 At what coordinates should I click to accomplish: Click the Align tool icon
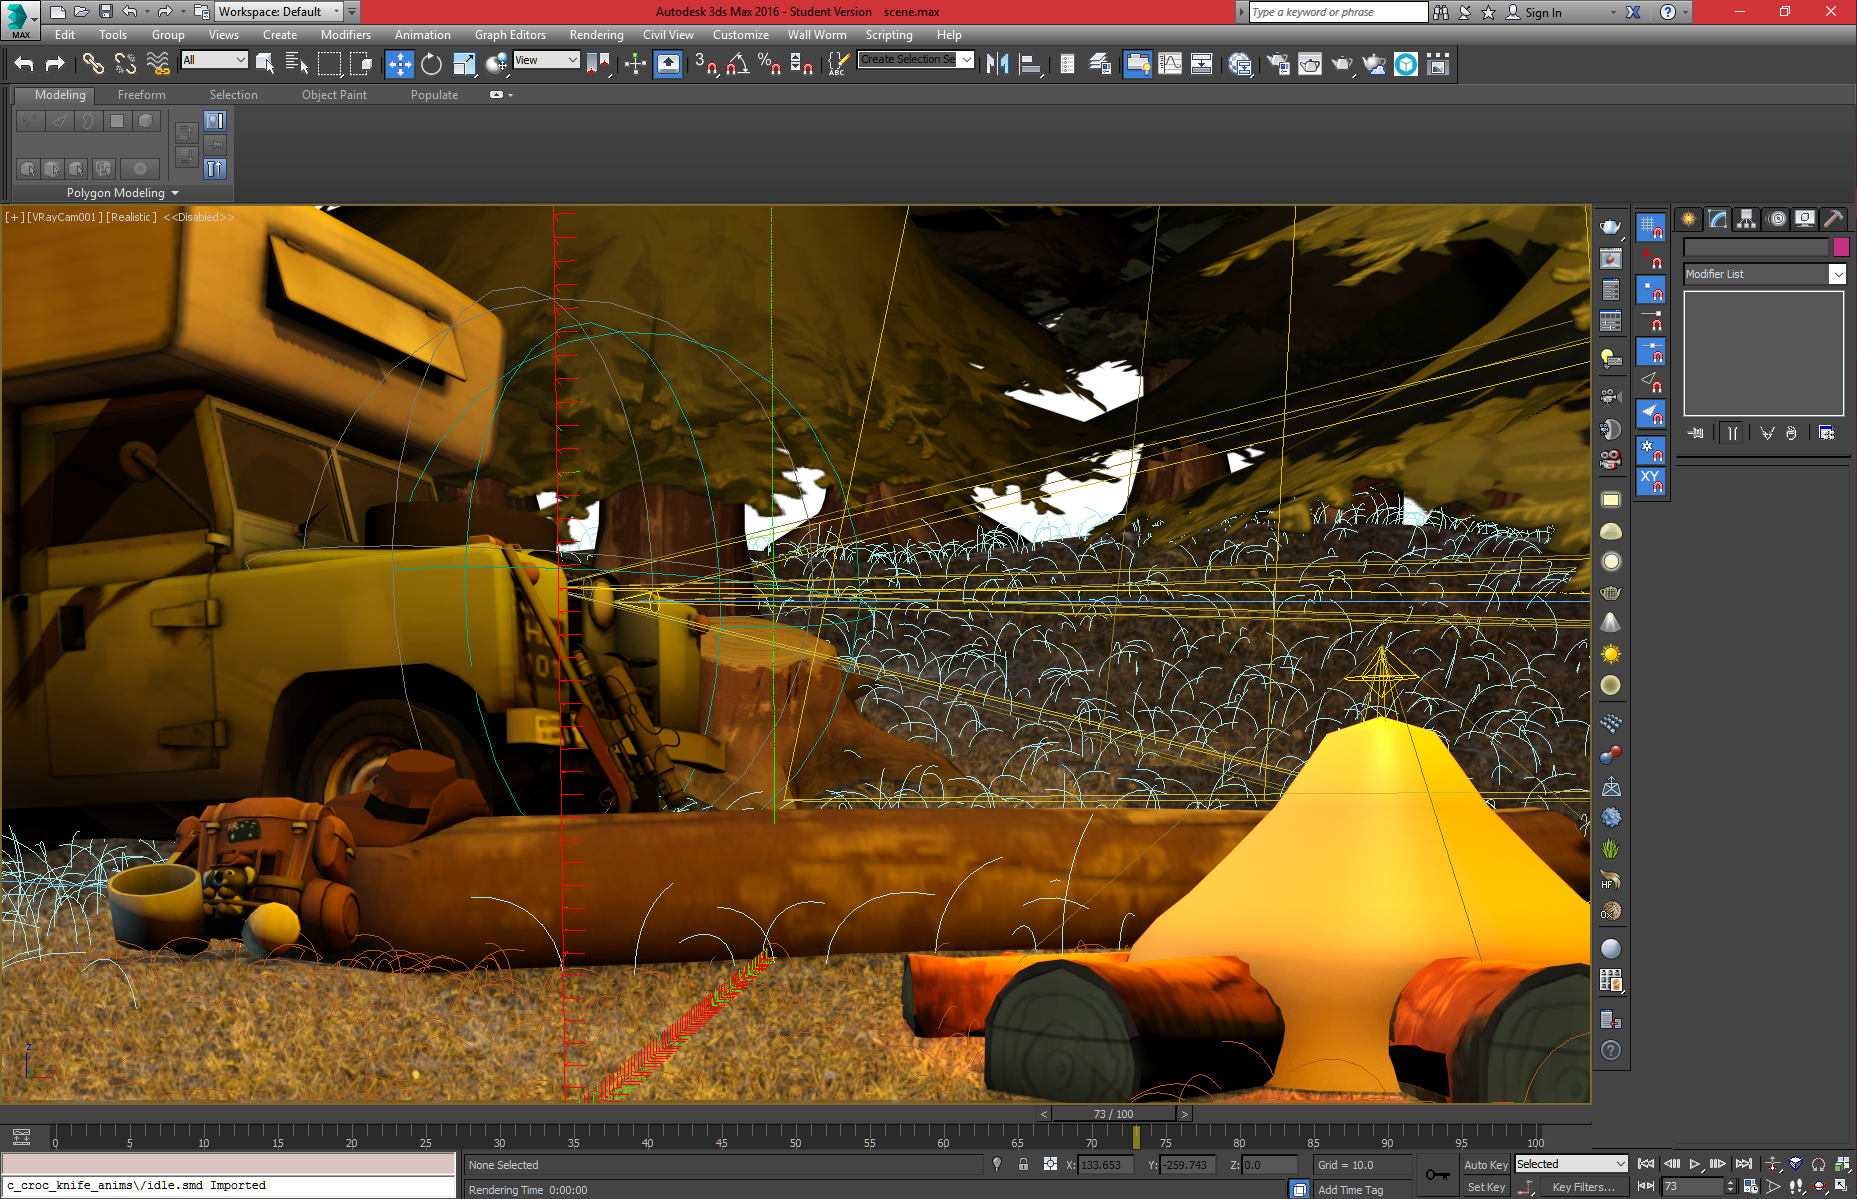(x=1029, y=64)
